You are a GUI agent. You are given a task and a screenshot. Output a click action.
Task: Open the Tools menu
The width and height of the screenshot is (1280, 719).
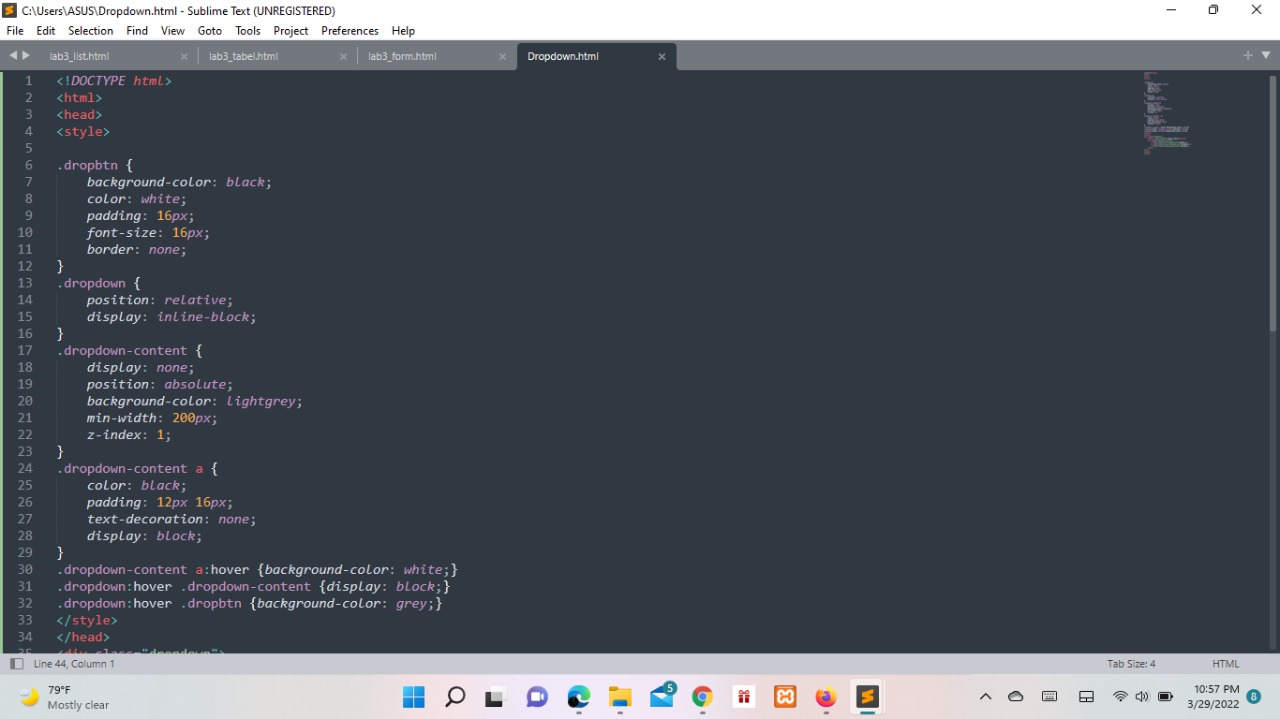[x=248, y=31]
